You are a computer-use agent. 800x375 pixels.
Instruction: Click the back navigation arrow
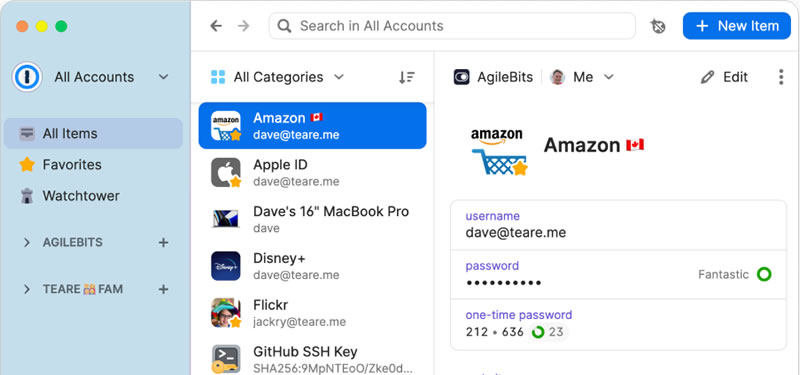coord(216,26)
